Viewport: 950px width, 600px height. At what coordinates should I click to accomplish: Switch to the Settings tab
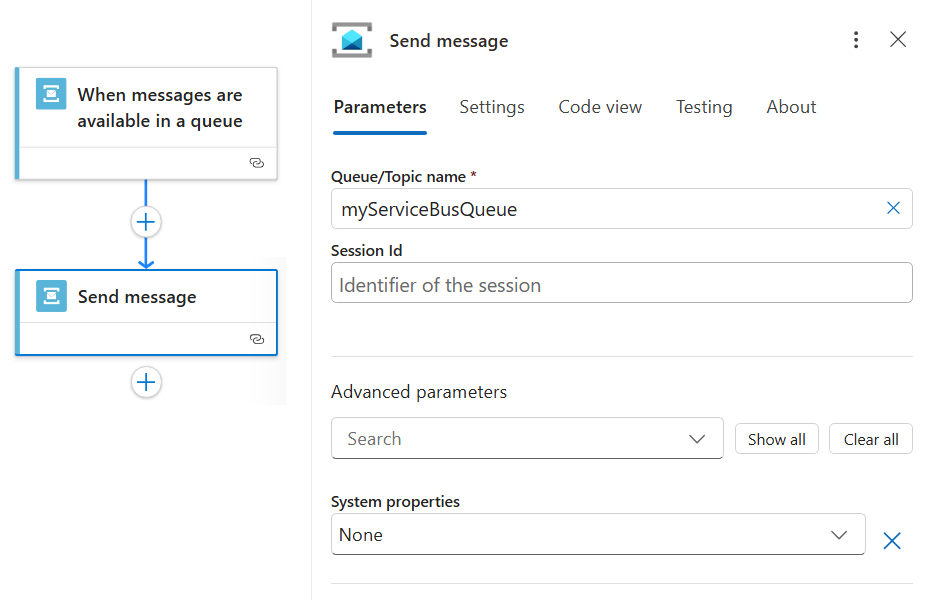click(x=491, y=107)
